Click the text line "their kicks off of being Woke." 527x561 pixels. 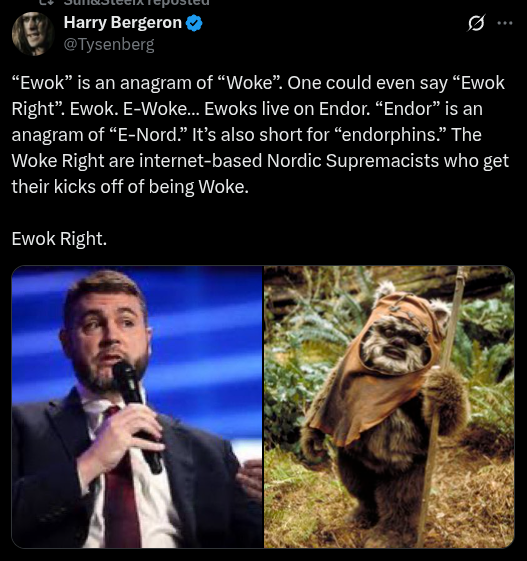[x=130, y=187]
